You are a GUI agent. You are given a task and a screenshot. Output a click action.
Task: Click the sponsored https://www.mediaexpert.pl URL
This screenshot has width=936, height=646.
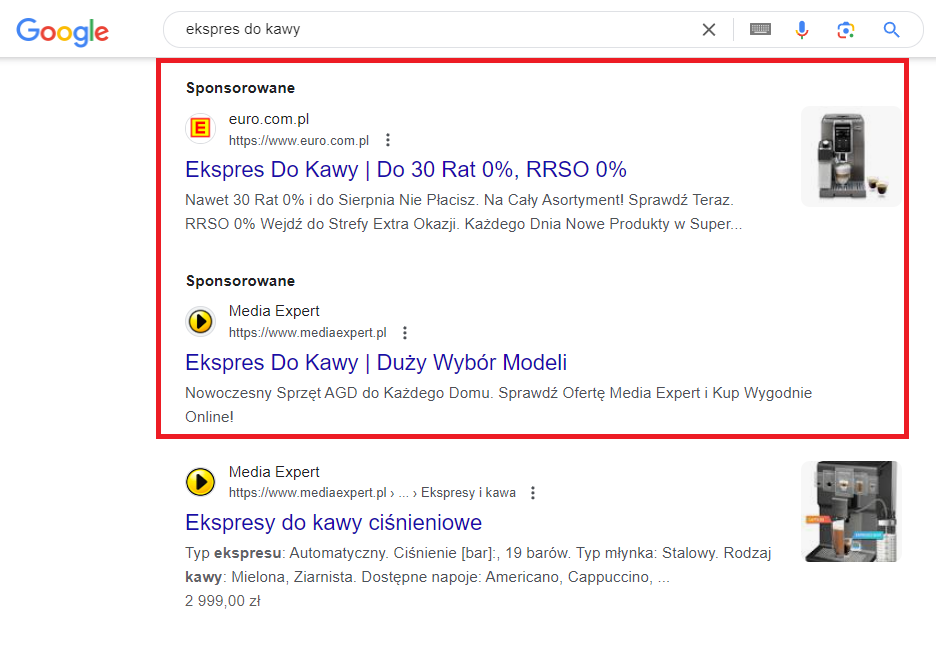coord(307,333)
